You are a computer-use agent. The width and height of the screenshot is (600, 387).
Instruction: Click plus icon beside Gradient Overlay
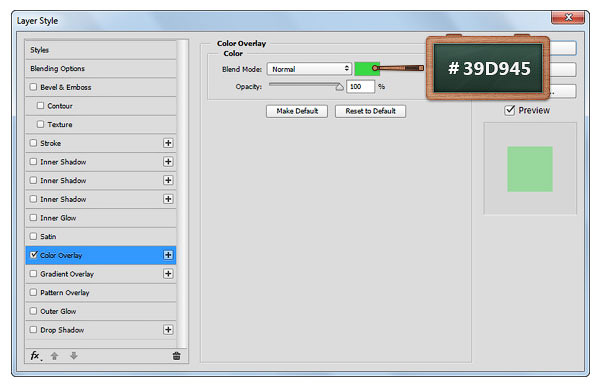click(168, 274)
